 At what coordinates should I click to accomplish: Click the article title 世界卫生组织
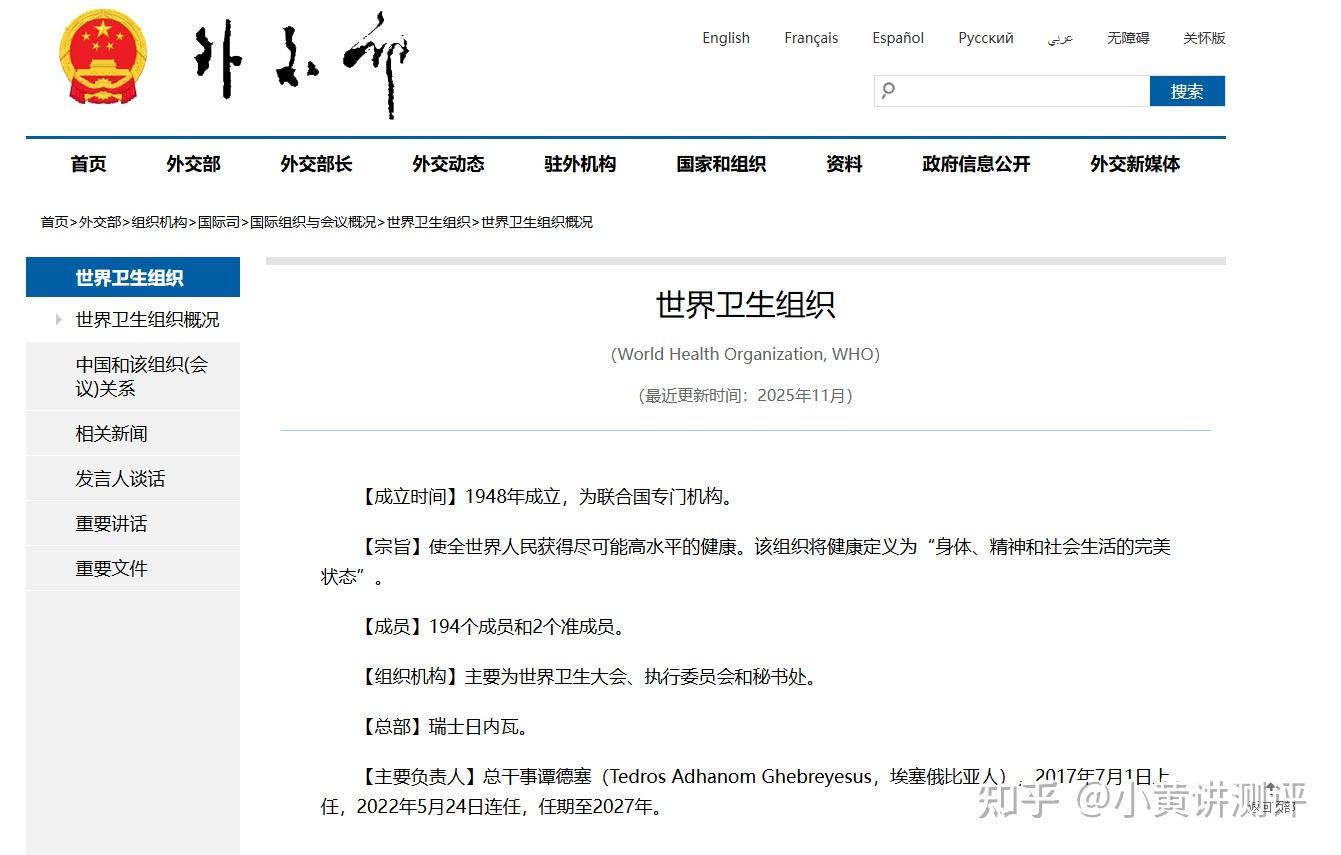coord(745,304)
